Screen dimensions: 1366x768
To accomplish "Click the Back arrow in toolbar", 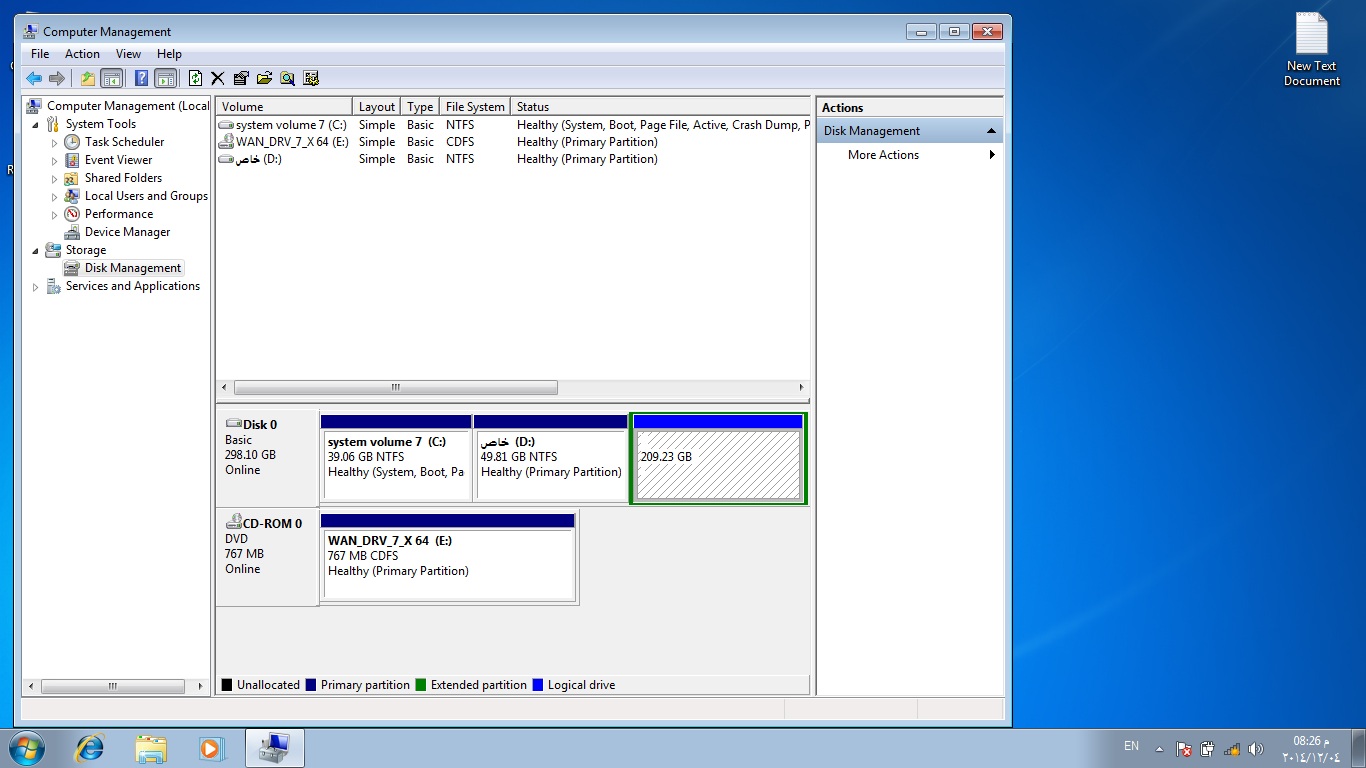I will (34, 78).
